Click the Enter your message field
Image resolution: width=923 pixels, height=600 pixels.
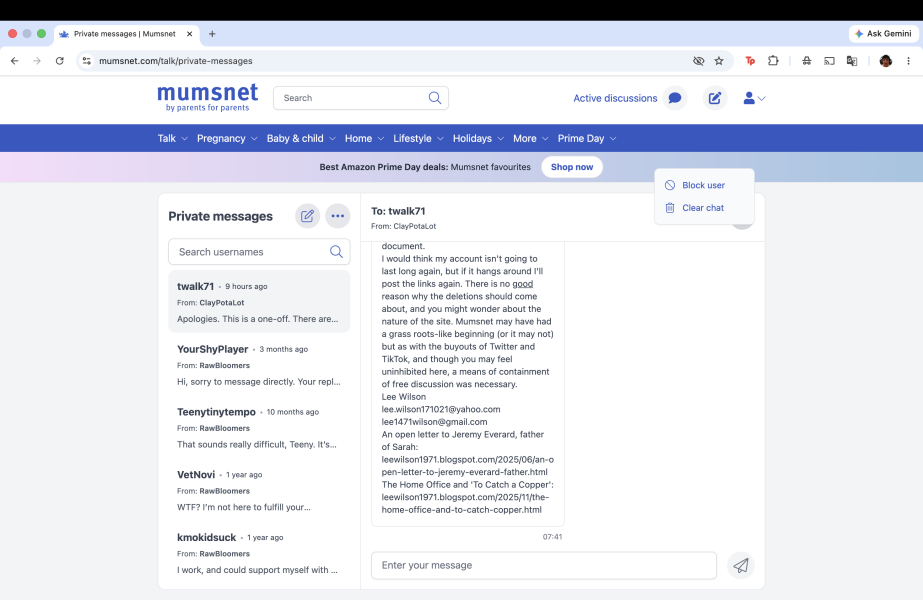[x=543, y=565]
